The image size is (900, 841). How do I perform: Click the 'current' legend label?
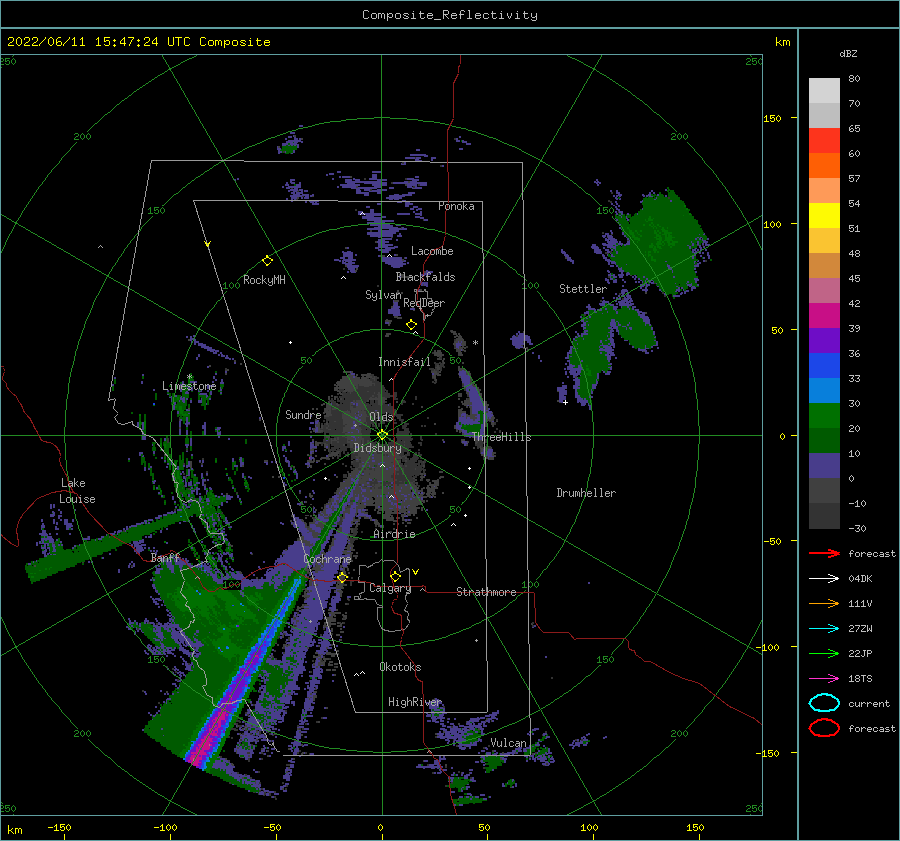869,704
